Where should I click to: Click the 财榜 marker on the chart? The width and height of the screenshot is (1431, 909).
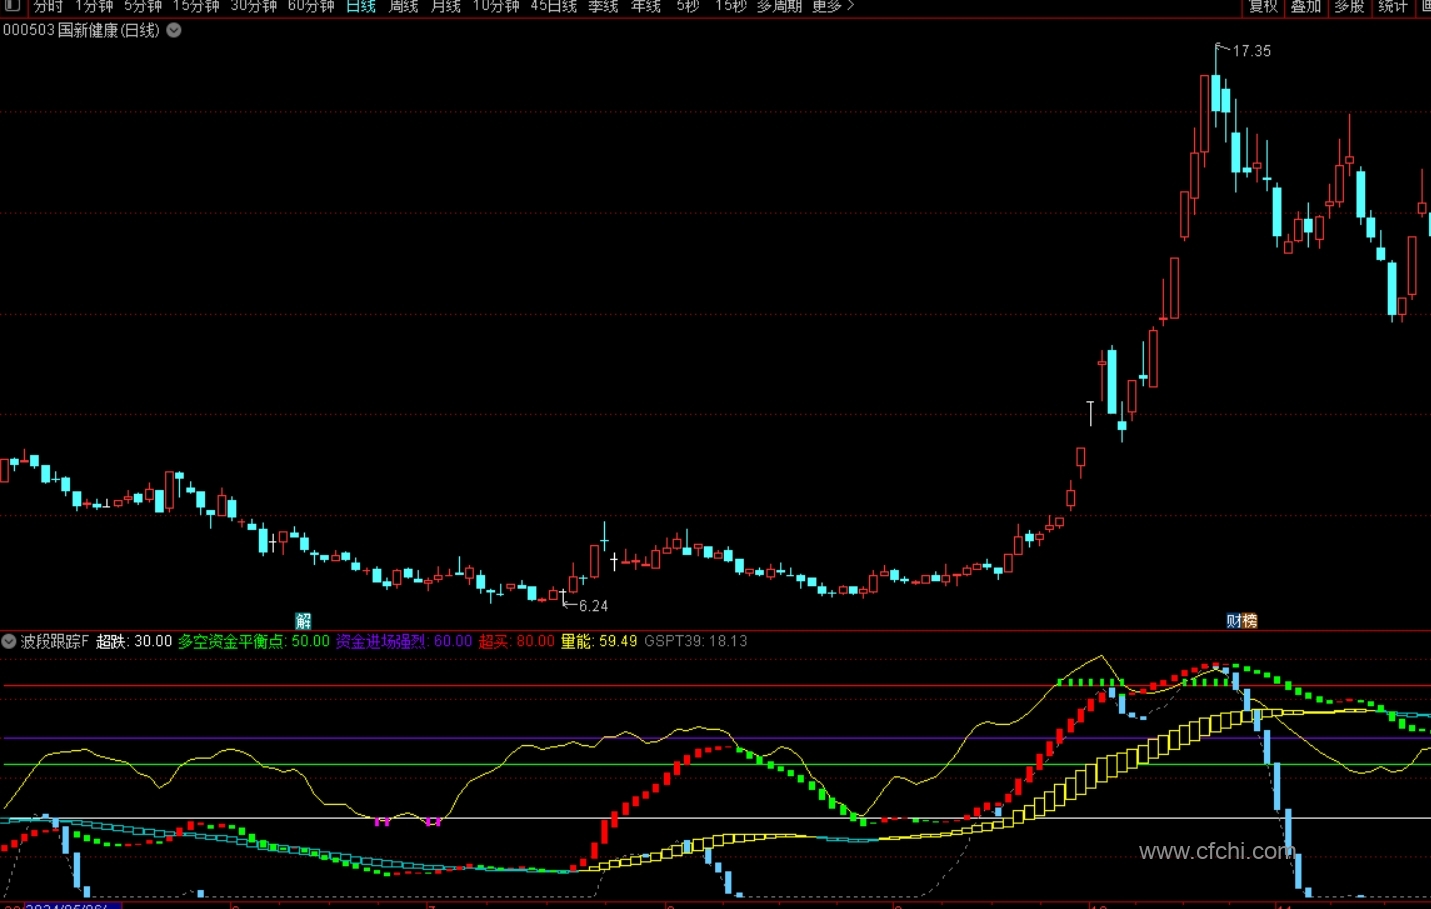[x=1242, y=621]
